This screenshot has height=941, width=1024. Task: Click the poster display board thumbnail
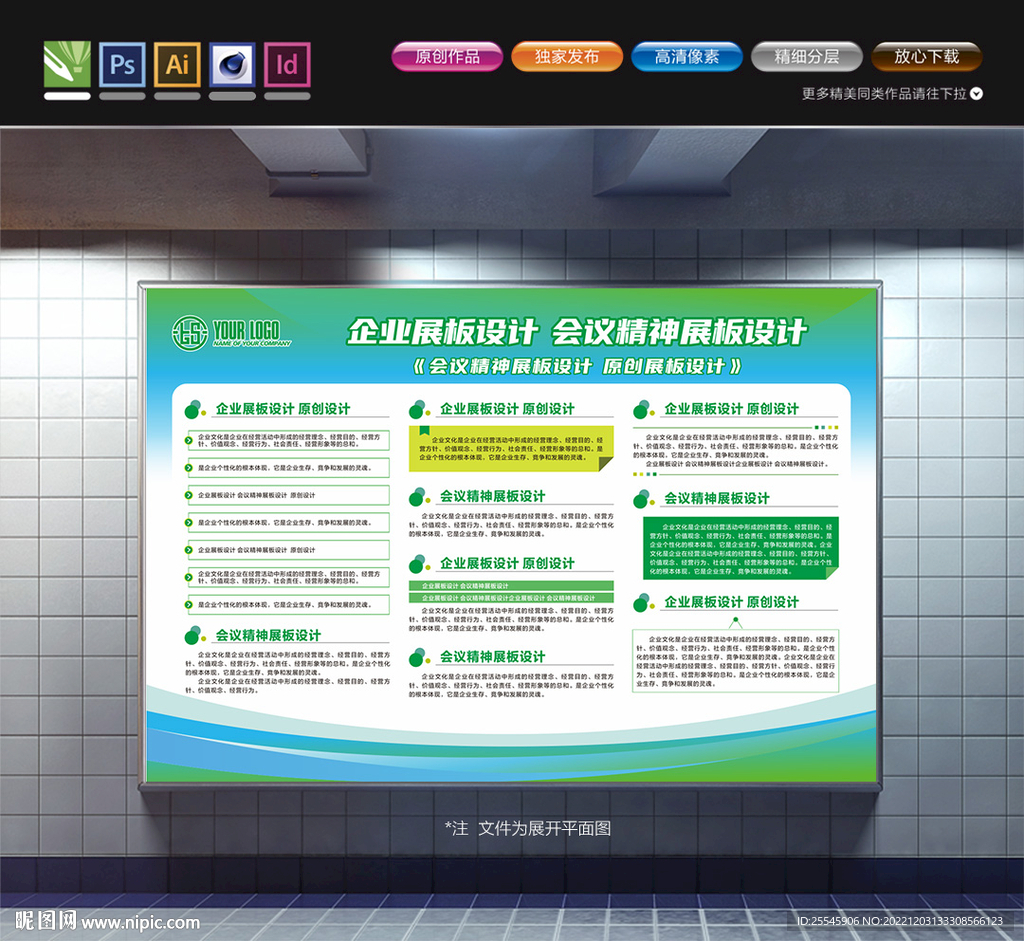point(511,535)
